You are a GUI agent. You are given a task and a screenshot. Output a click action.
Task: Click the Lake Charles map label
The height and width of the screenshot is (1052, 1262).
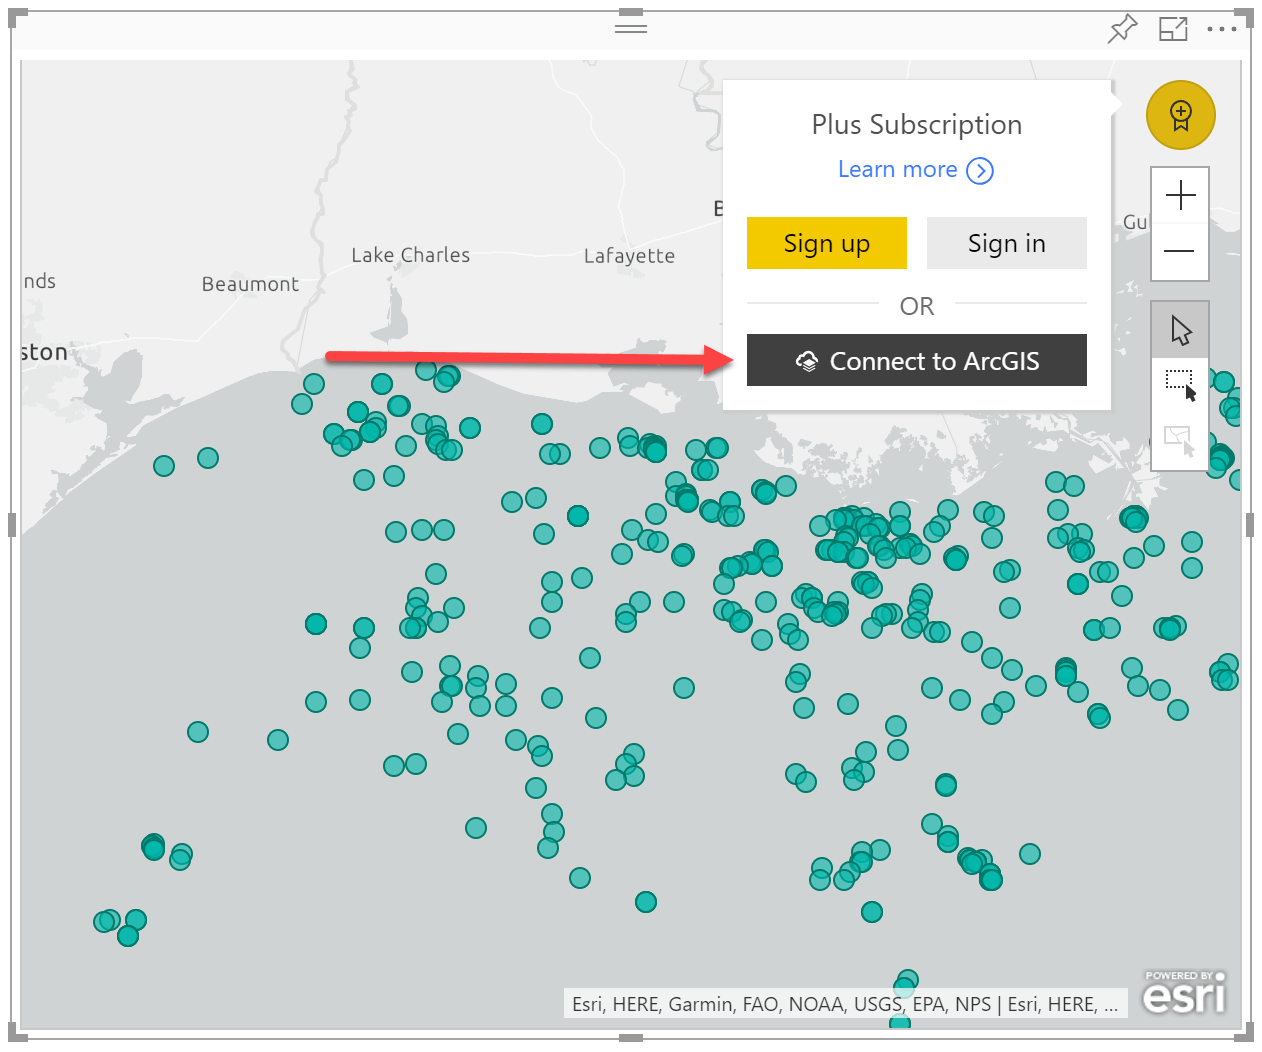pyautogui.click(x=410, y=255)
